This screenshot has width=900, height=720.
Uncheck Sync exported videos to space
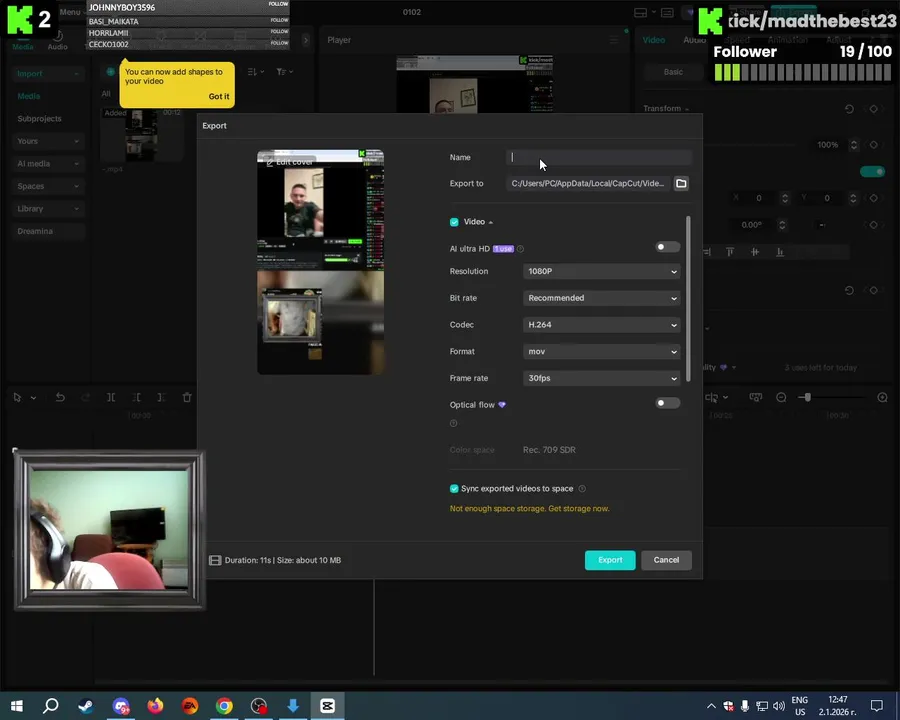coord(454,489)
